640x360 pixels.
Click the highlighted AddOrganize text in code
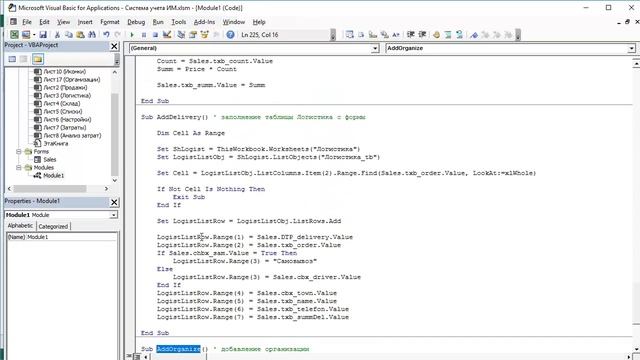[178, 349]
